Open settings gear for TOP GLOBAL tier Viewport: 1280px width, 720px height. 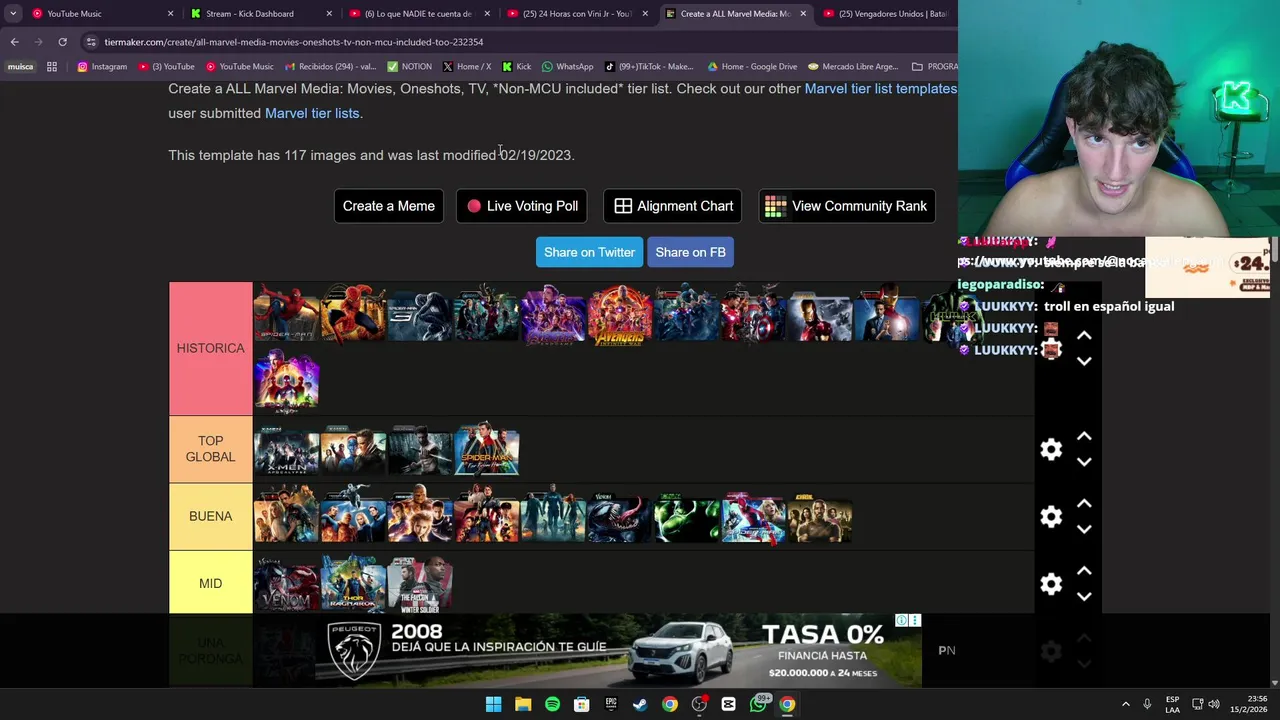pyautogui.click(x=1050, y=450)
